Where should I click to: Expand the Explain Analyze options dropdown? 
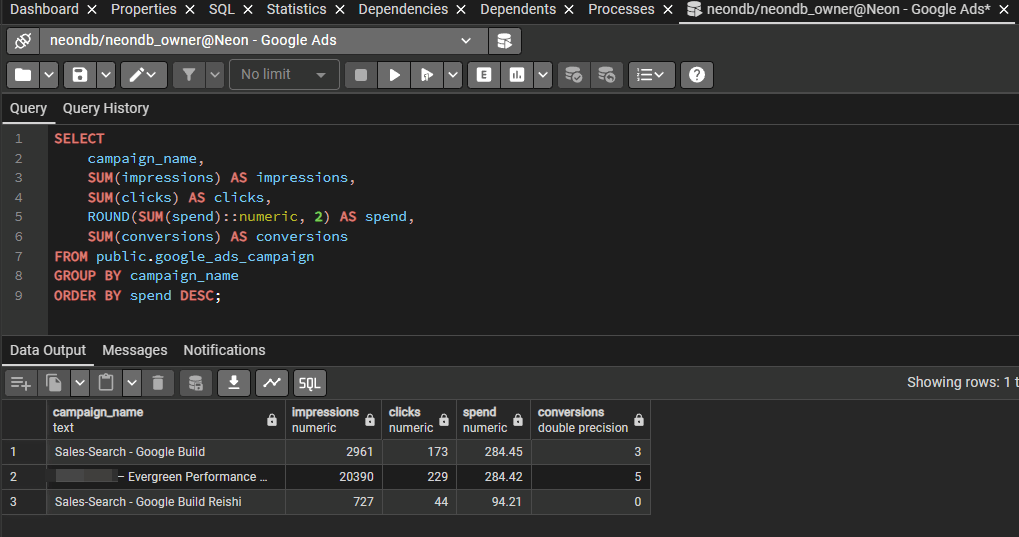(543, 75)
